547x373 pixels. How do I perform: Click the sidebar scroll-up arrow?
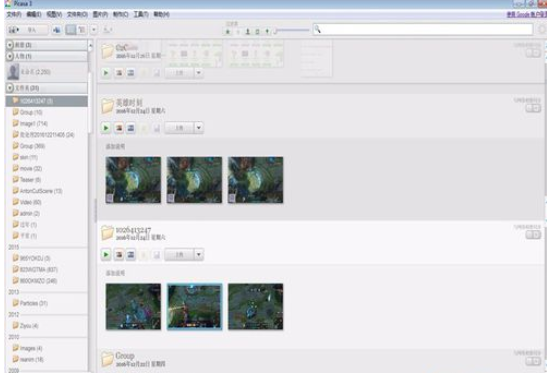(x=90, y=45)
